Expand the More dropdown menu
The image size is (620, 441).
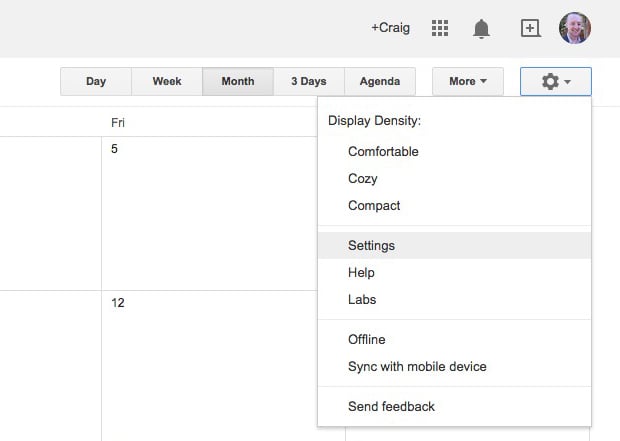pos(468,81)
